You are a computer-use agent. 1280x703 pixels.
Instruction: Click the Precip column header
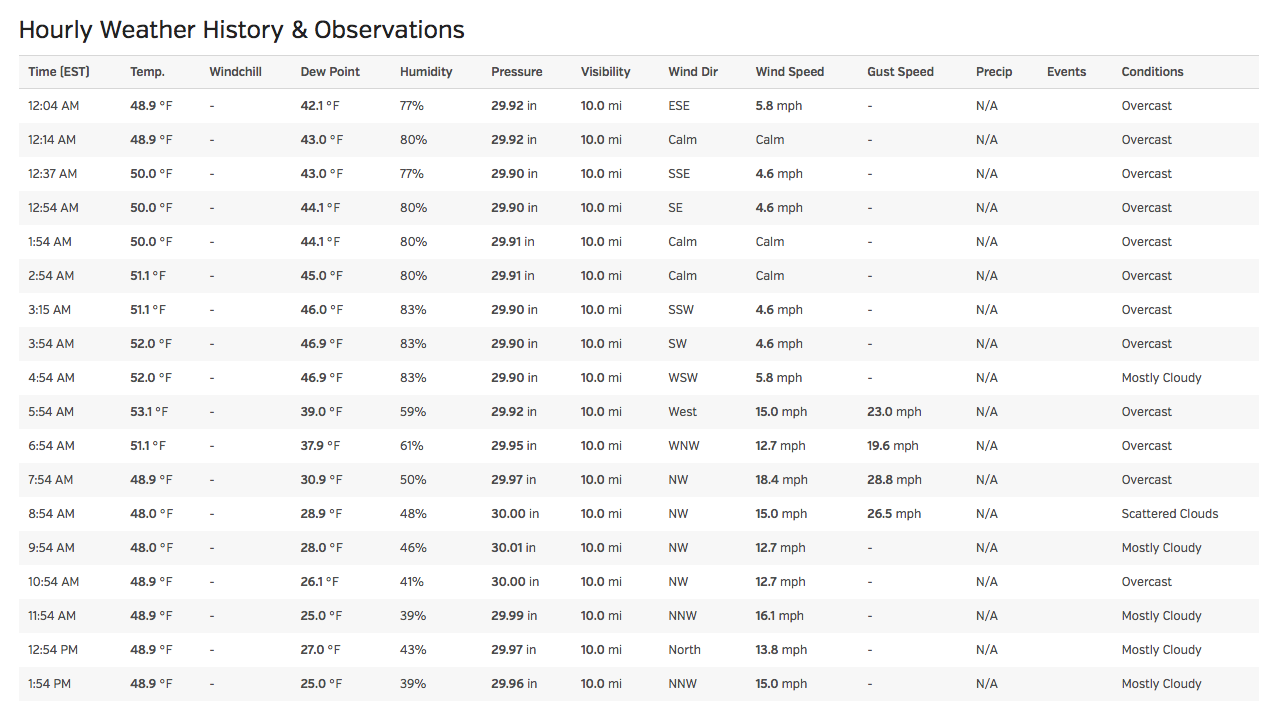pos(994,72)
